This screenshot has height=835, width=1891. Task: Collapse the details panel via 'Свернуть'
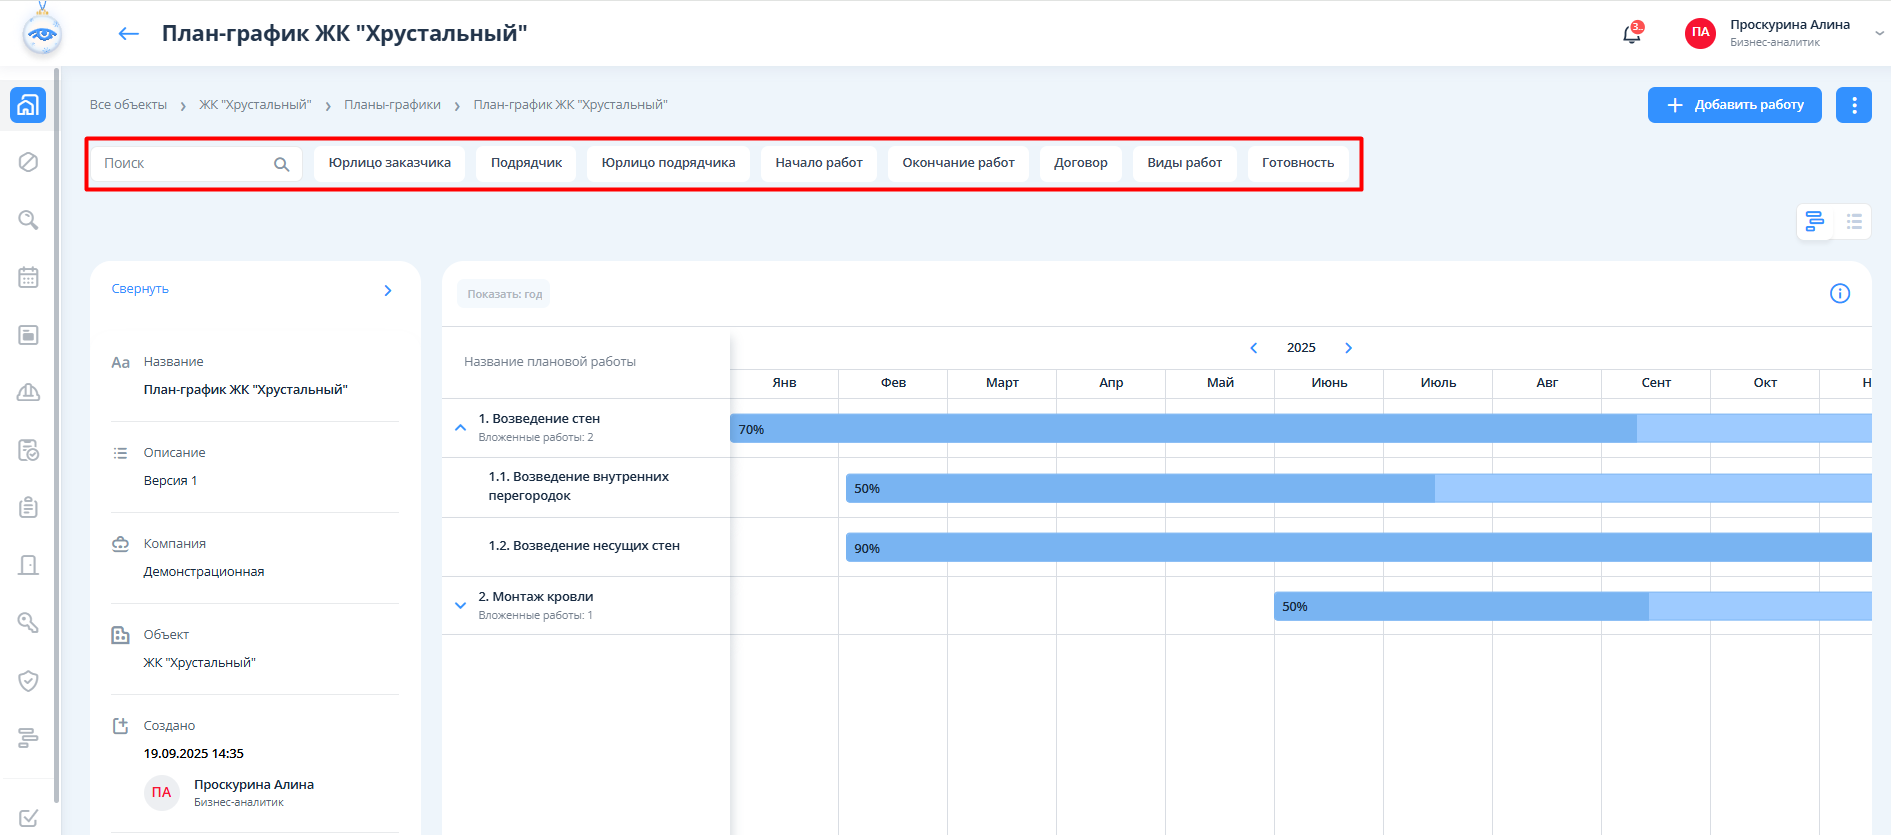click(140, 289)
